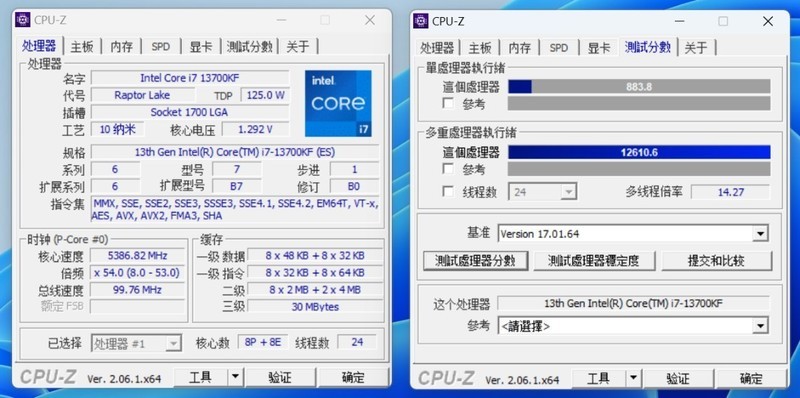The width and height of the screenshot is (800, 398).
Task: Click the TDP value 125.0 W
Action: [265, 95]
